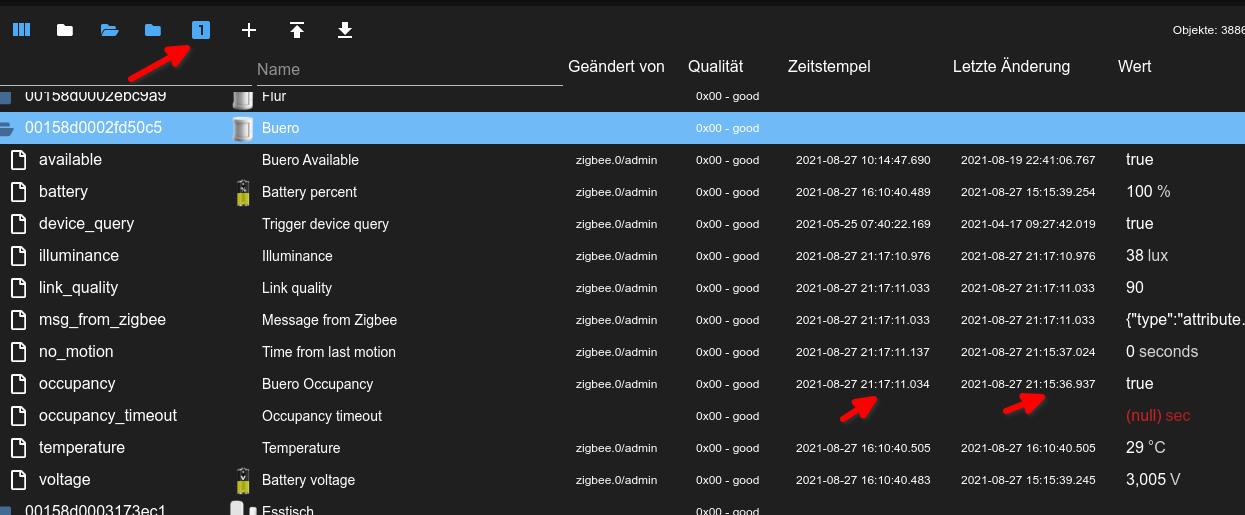
Task: Select the occupancy state row
Action: pyautogui.click(x=77, y=384)
